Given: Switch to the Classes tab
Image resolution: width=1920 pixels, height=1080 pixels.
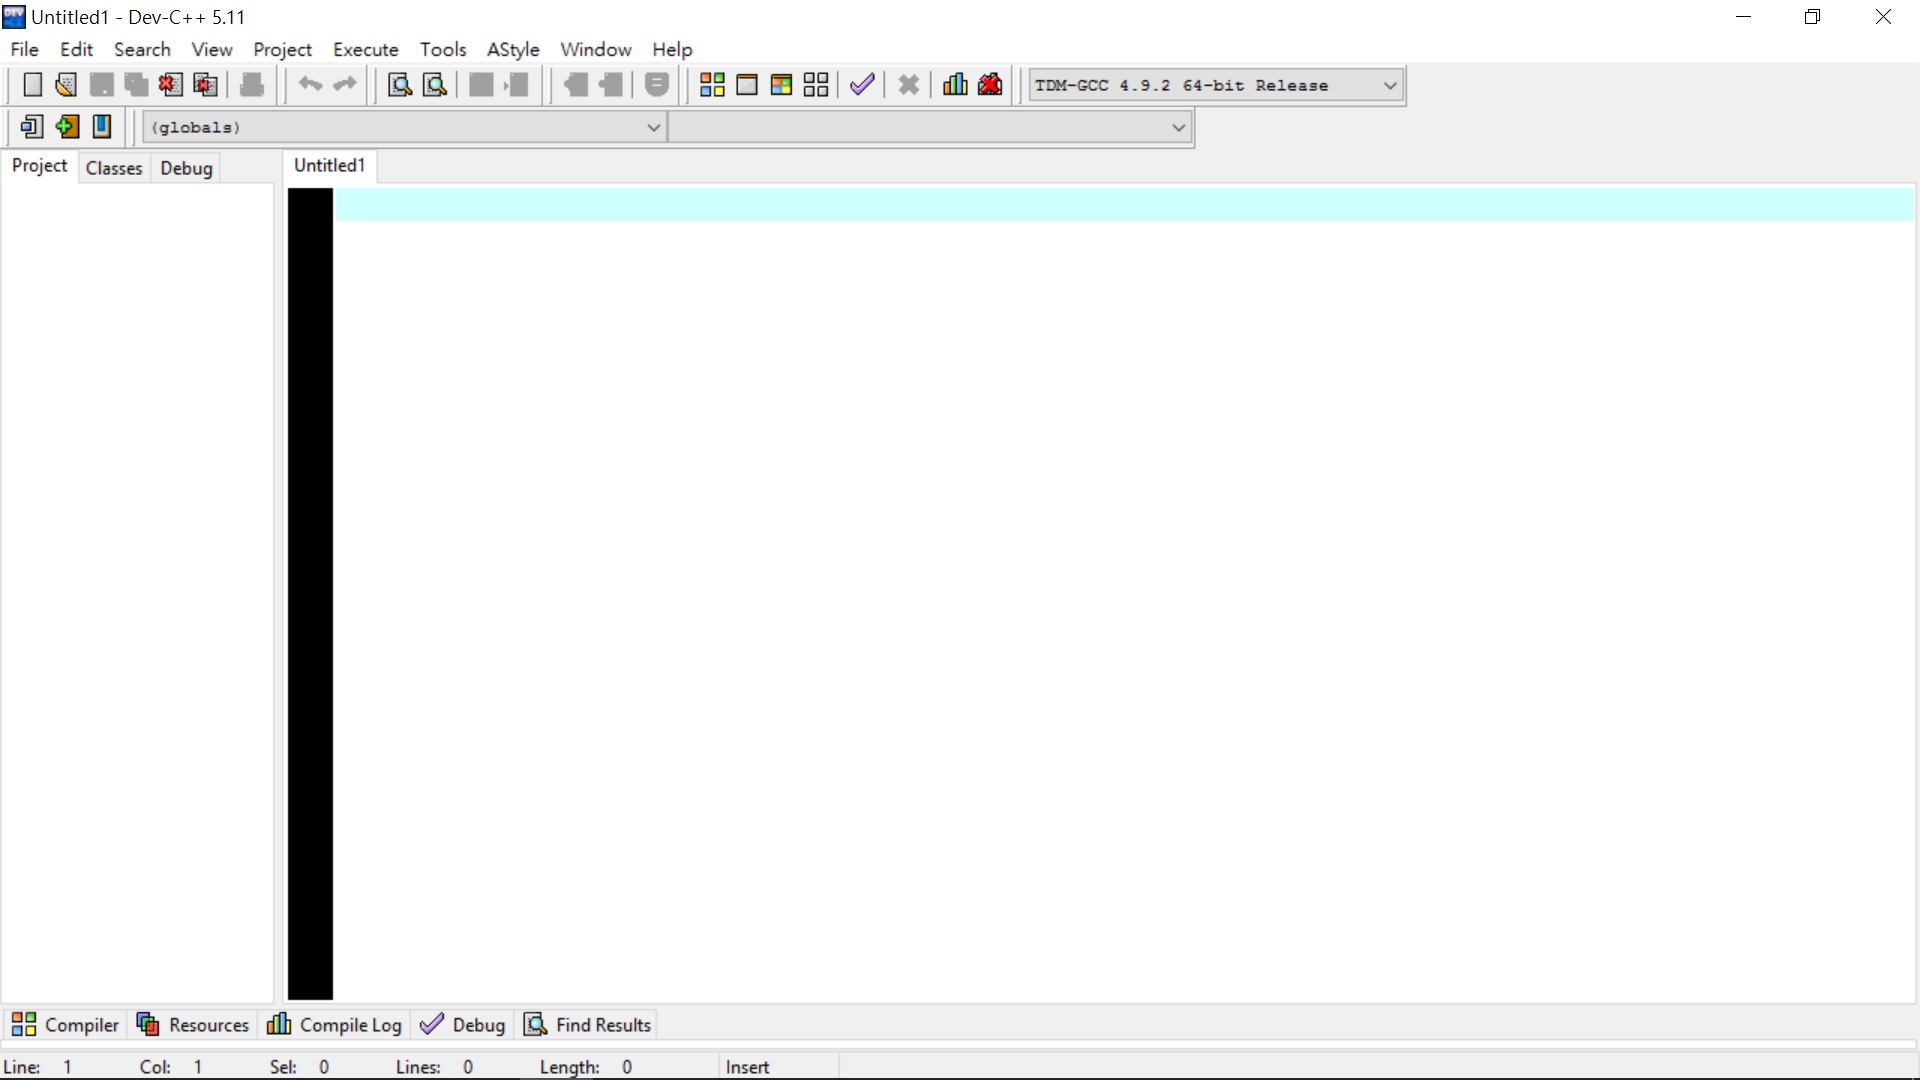Looking at the screenshot, I should tap(114, 168).
